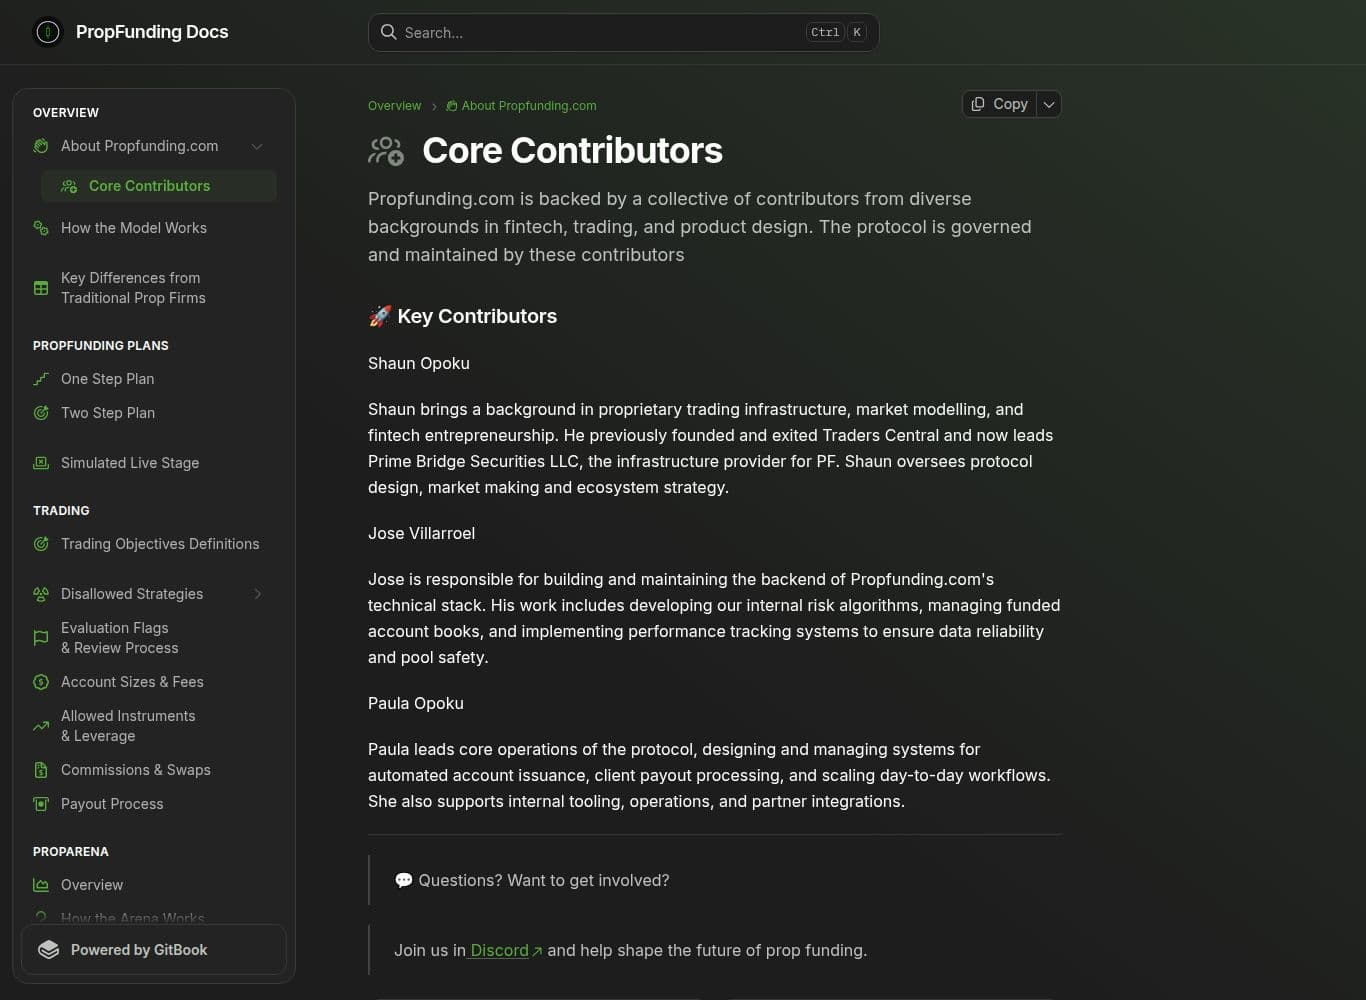The height and width of the screenshot is (1000, 1366).
Task: Click the GitBook logo icon
Action: click(49, 950)
